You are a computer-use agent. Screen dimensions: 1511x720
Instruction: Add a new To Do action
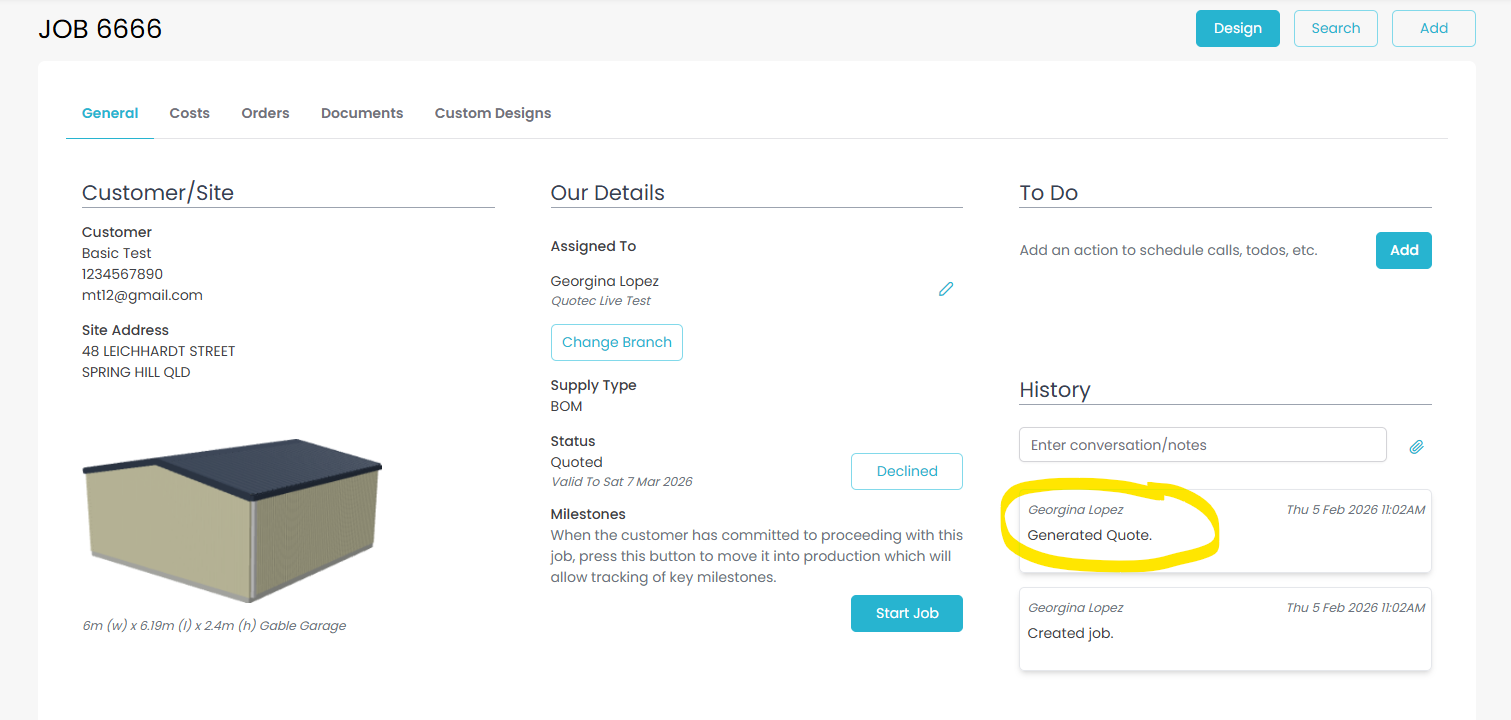tap(1403, 250)
